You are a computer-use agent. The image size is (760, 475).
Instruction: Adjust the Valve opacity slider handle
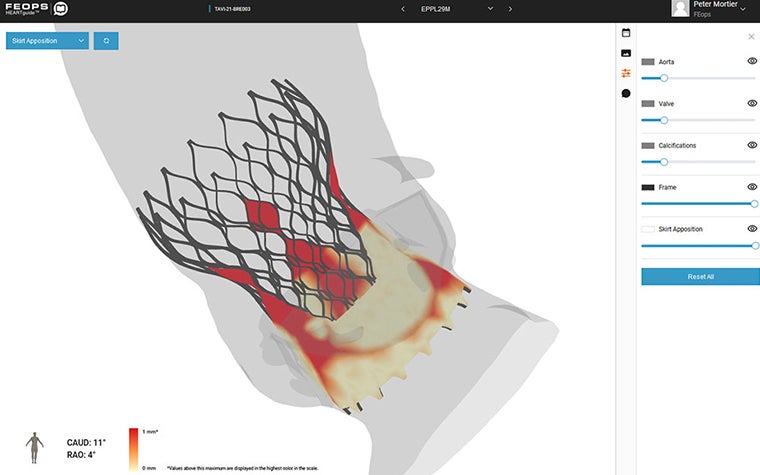click(664, 120)
